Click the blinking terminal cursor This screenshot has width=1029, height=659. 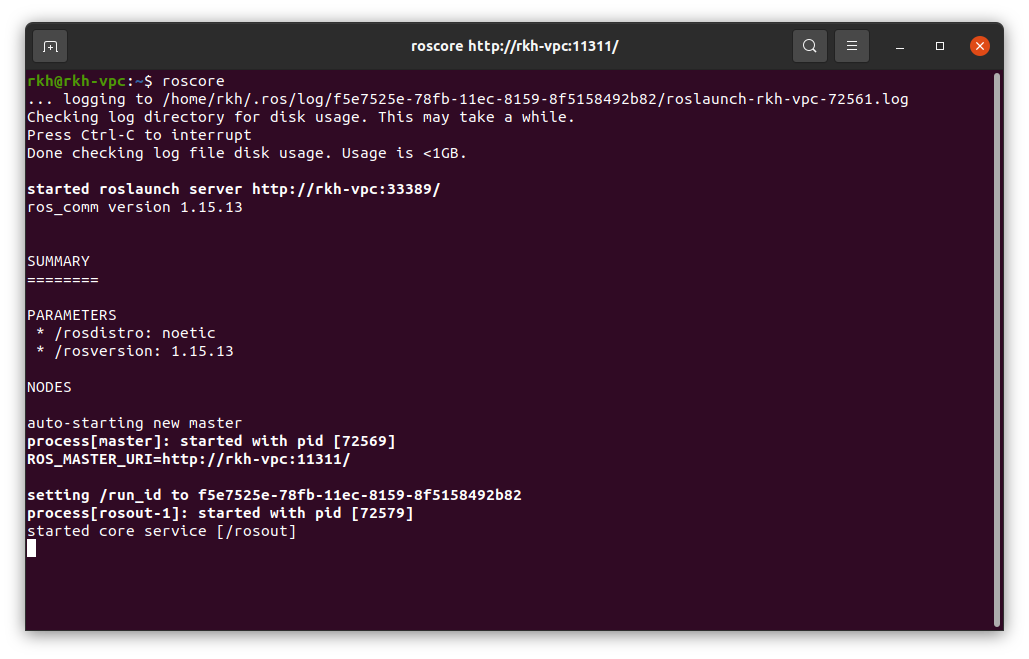click(31, 548)
